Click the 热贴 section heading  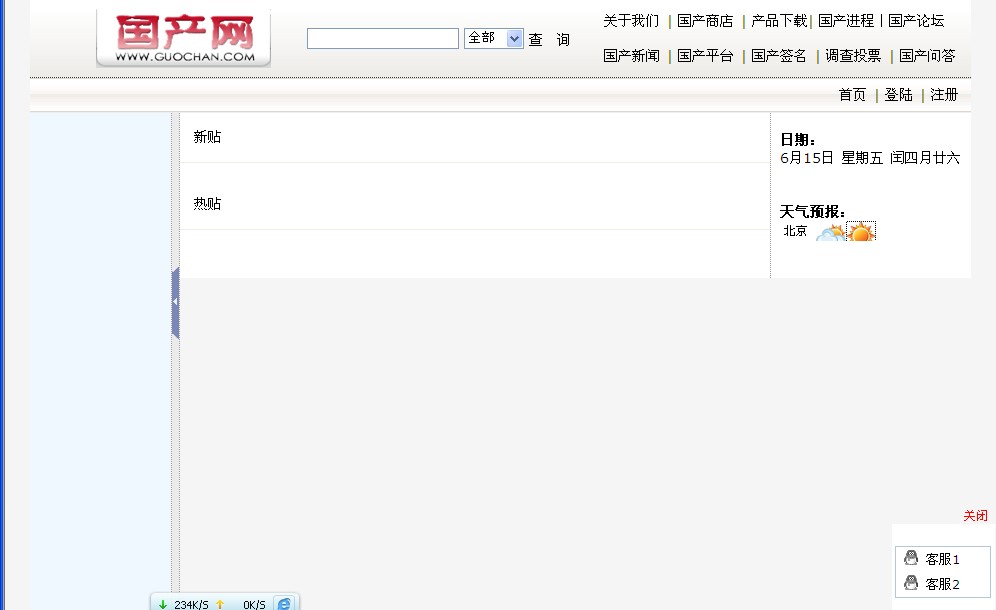[x=207, y=203]
